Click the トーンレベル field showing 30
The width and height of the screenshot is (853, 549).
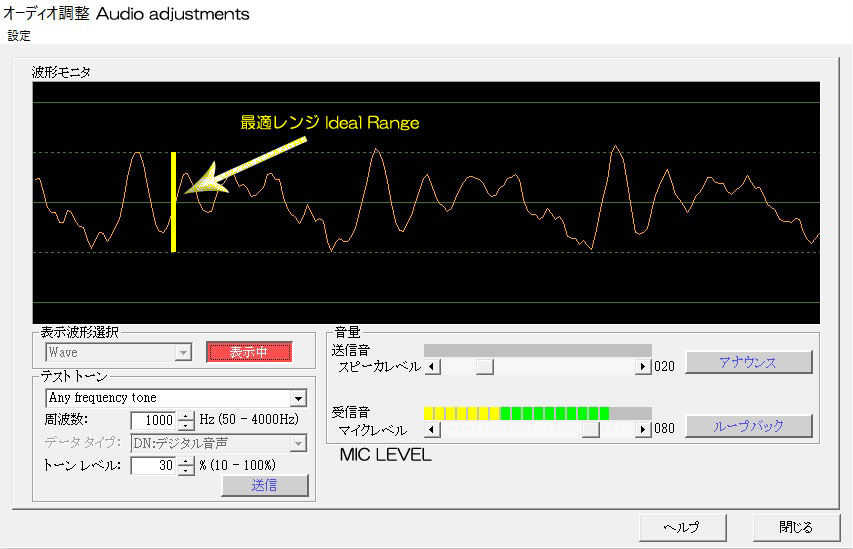coord(154,465)
